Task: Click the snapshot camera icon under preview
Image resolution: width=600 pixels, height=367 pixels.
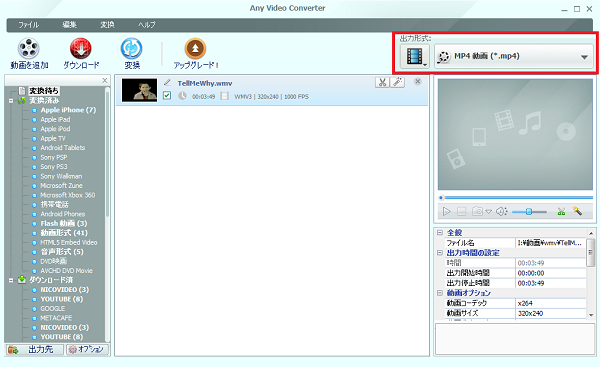Action: (477, 211)
